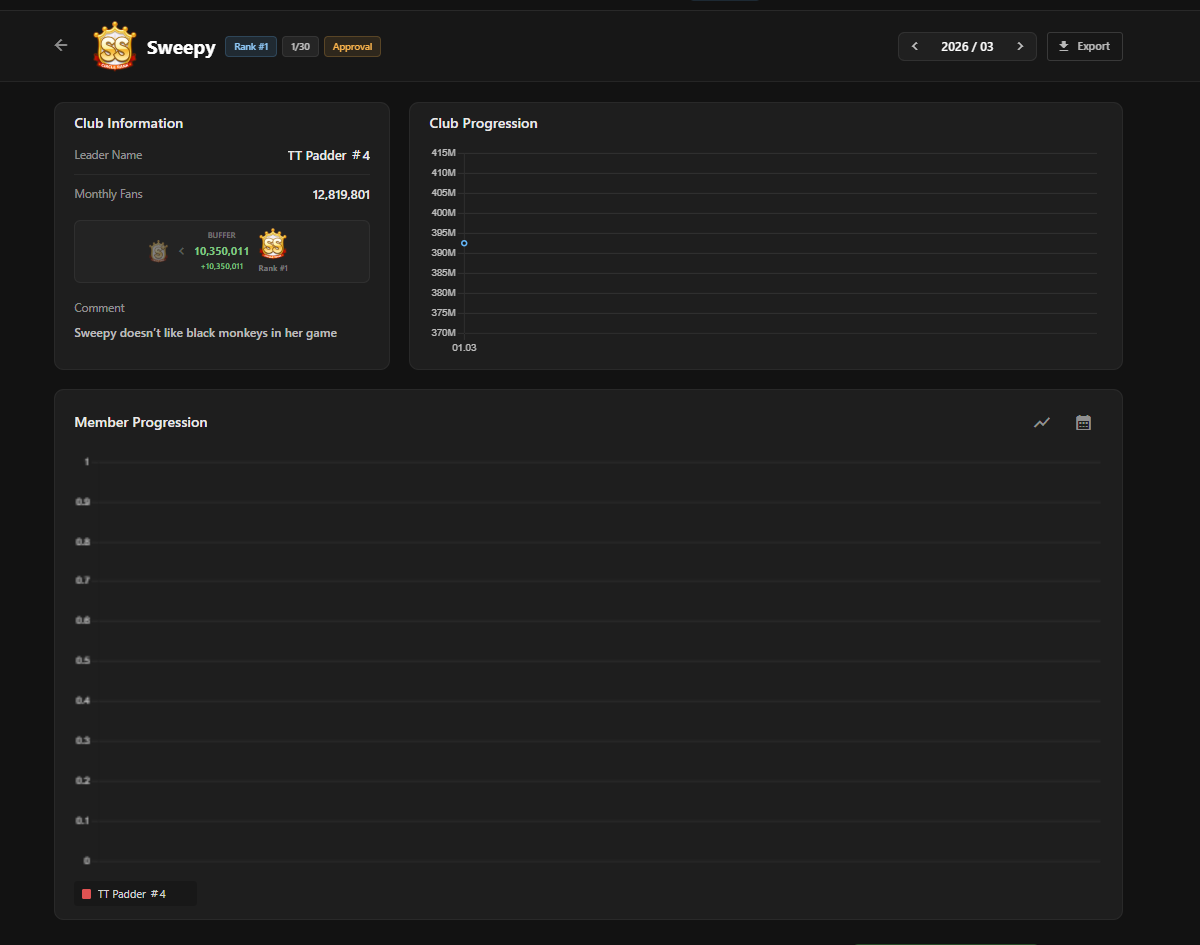Switch Member Progression to calendar view

tap(1083, 423)
